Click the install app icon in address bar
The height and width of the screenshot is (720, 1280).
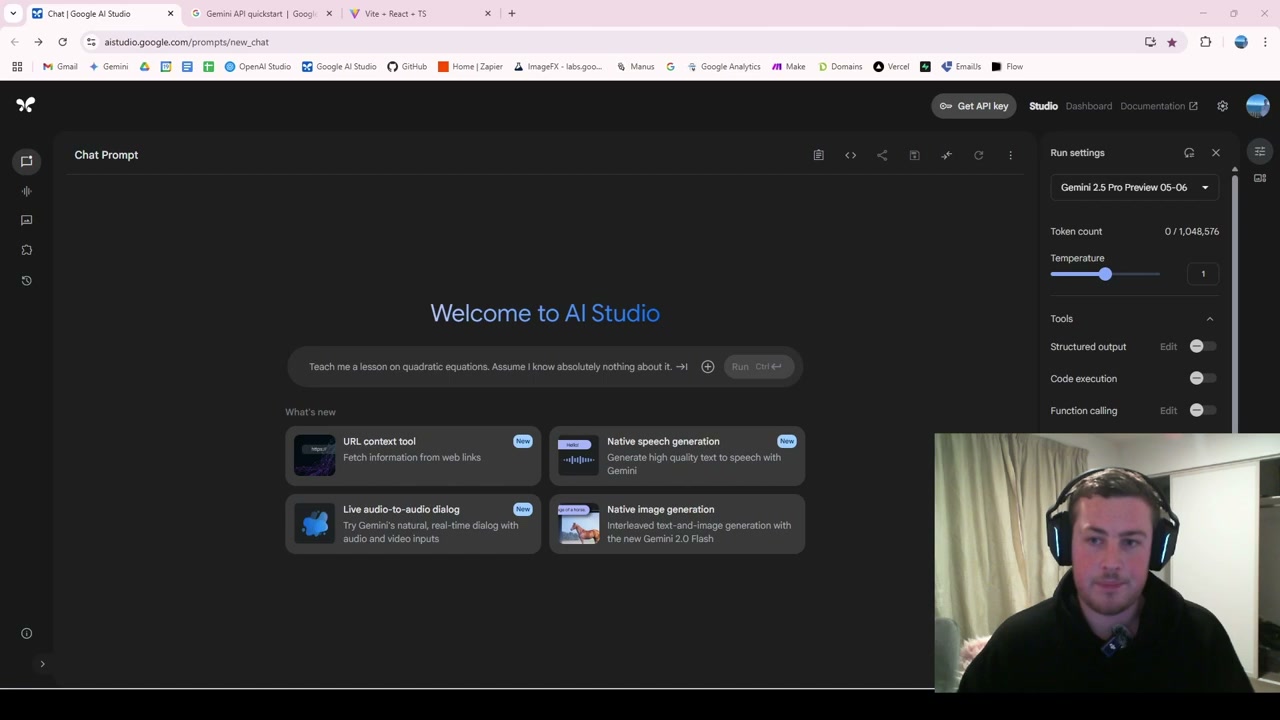point(1150,42)
